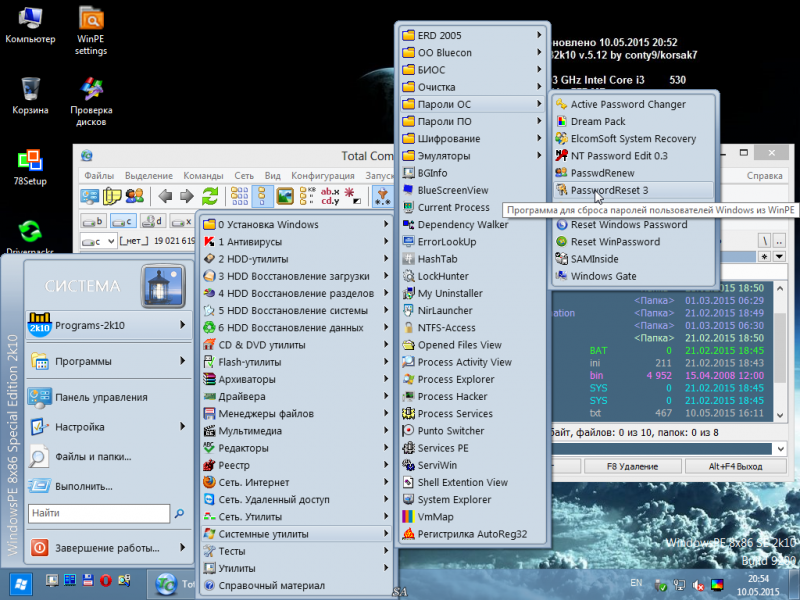Choose Reset Windows Password menu entry
This screenshot has width=800, height=600.
pos(634,224)
